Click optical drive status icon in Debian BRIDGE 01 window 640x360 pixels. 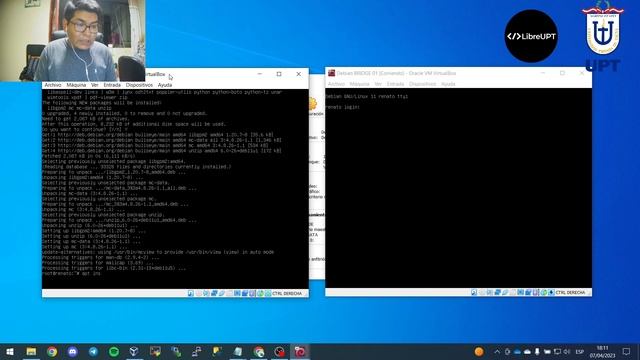482,292
